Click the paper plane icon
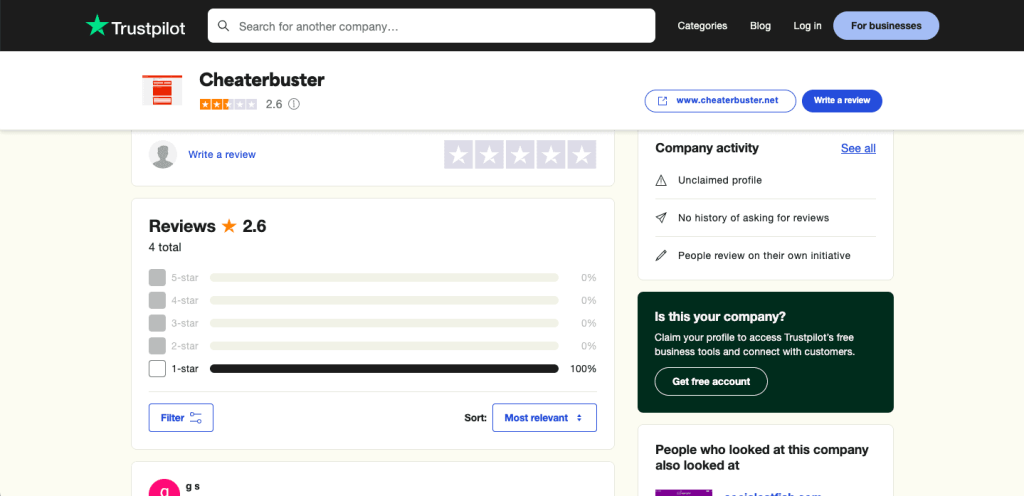This screenshot has width=1024, height=496. (661, 218)
